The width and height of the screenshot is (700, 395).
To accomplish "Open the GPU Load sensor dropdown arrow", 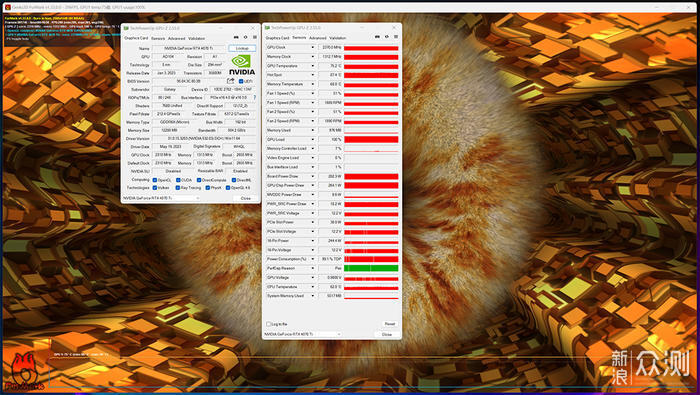I will pyautogui.click(x=312, y=139).
